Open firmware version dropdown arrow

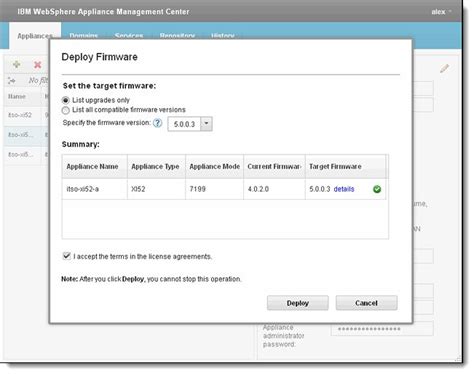coord(206,124)
